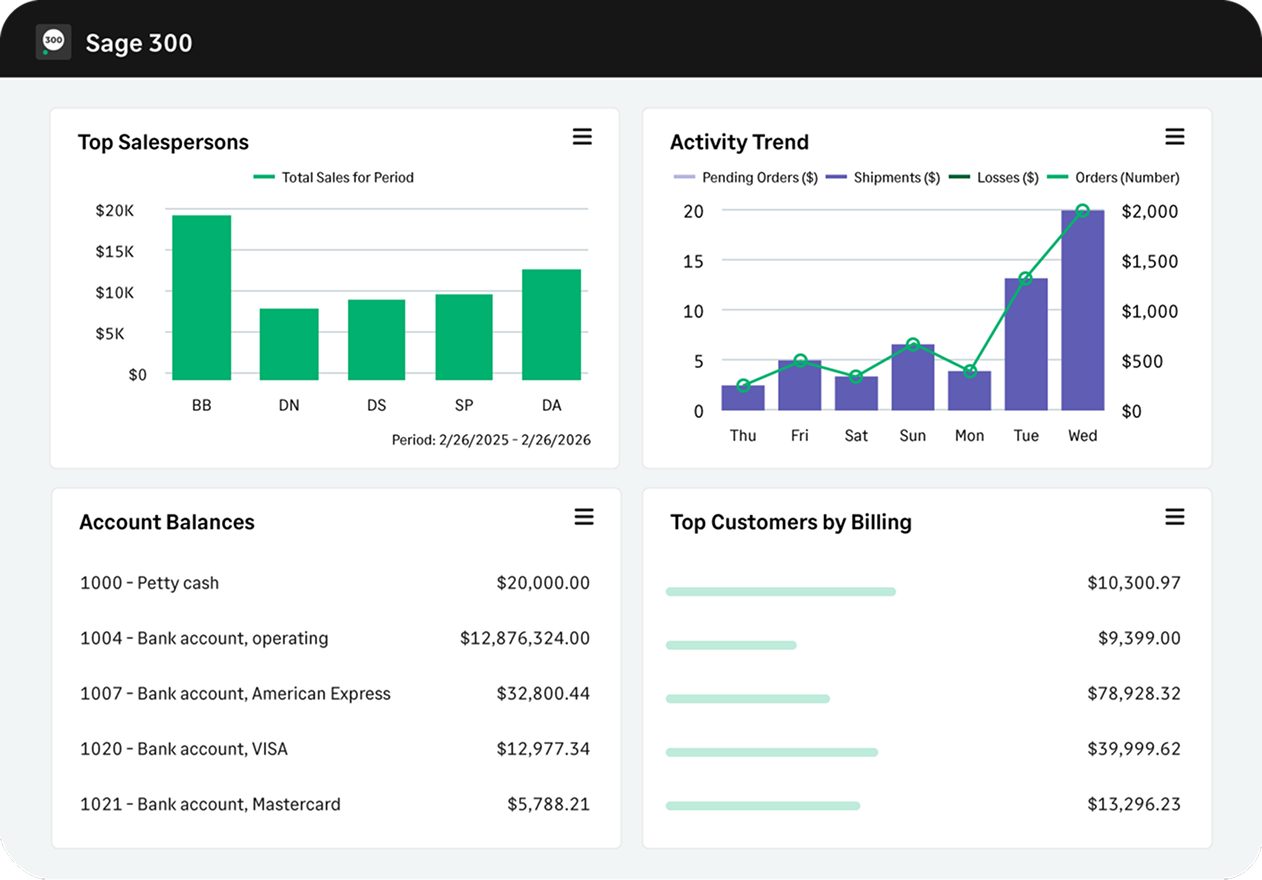The image size is (1262, 880).
Task: Click the Wed shipments bar
Action: tap(1083, 310)
